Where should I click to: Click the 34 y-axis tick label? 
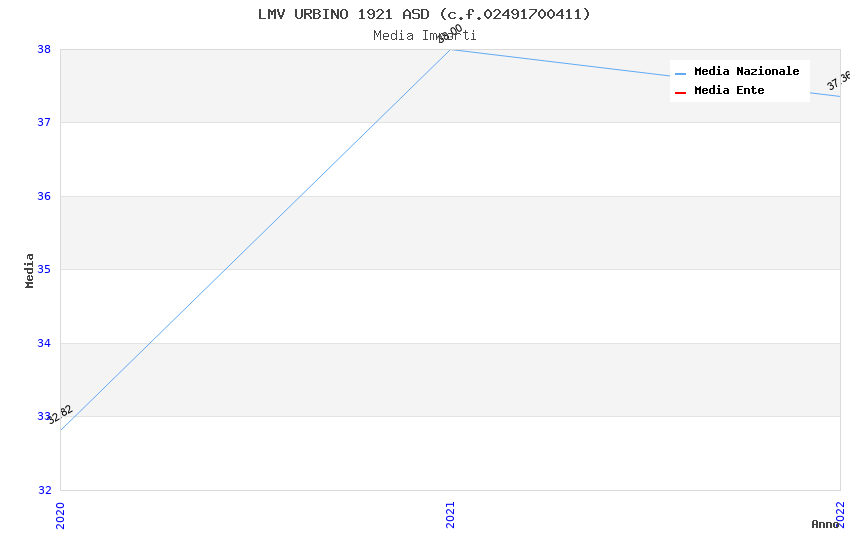pyautogui.click(x=44, y=343)
